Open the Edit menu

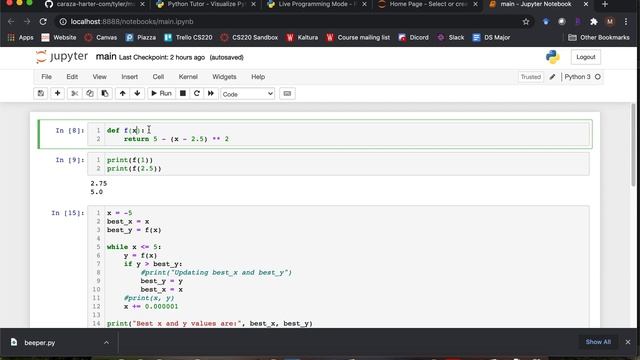click(x=72, y=77)
